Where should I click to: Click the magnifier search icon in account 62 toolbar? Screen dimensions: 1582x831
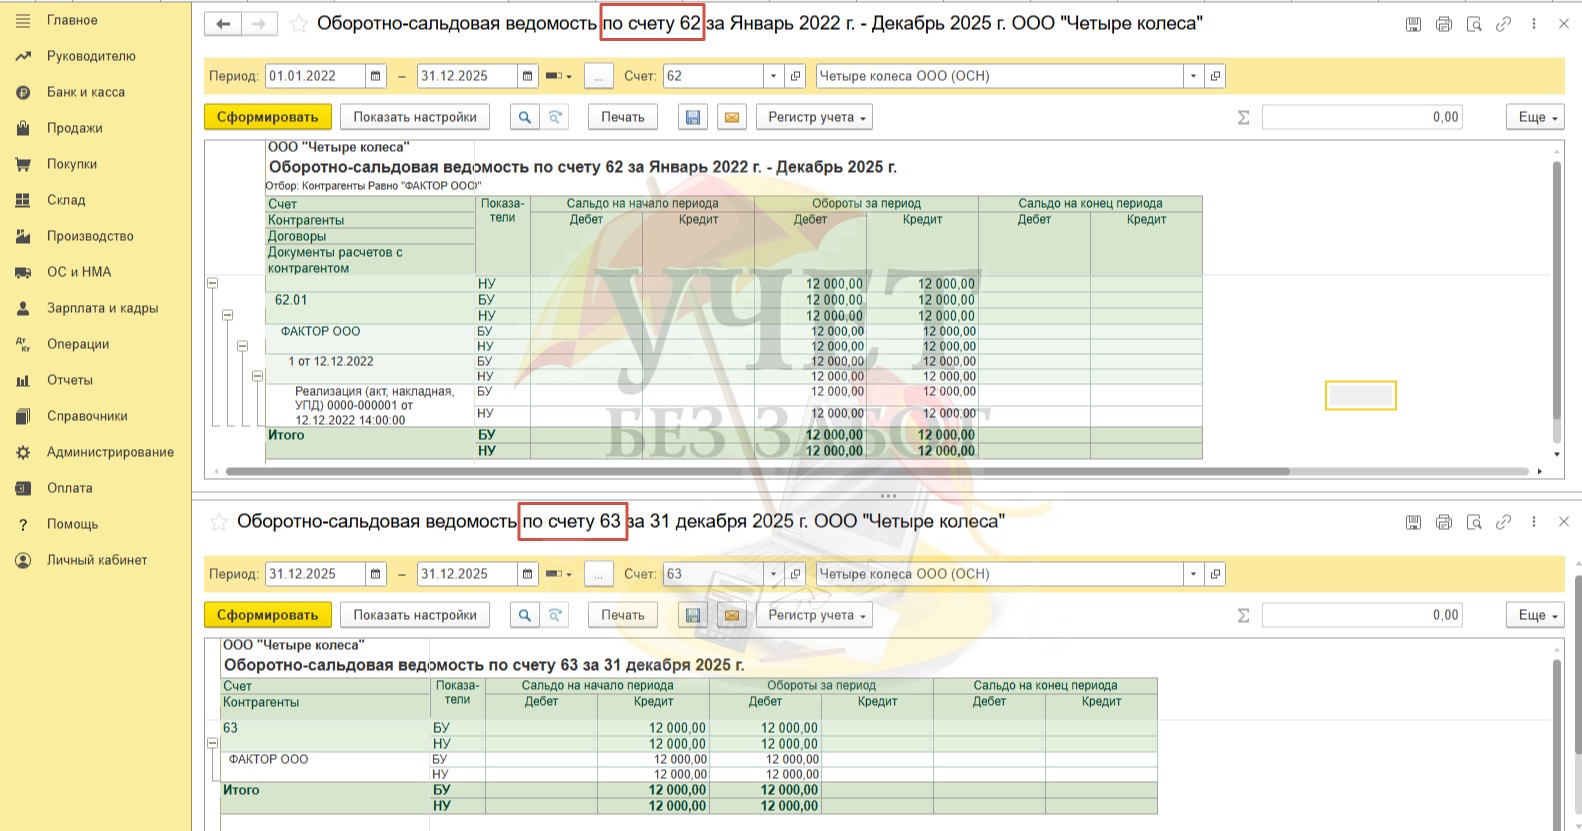(x=524, y=117)
